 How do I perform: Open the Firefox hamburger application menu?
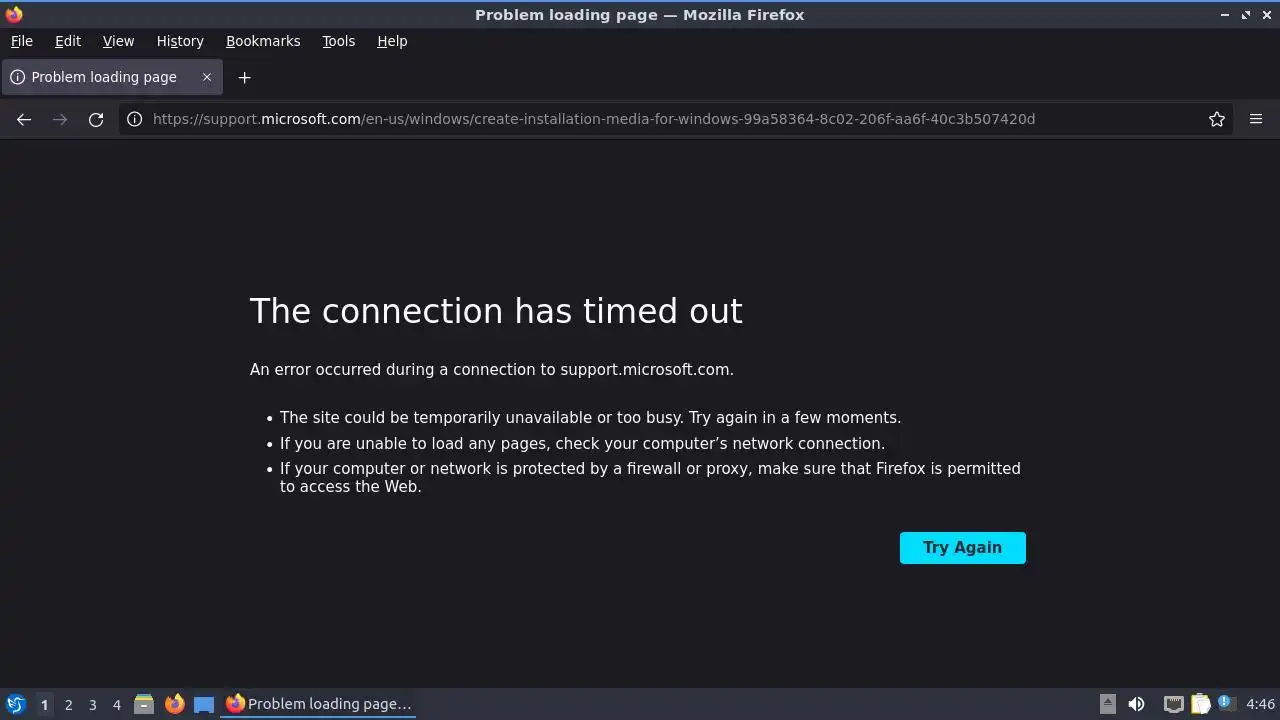1256,119
